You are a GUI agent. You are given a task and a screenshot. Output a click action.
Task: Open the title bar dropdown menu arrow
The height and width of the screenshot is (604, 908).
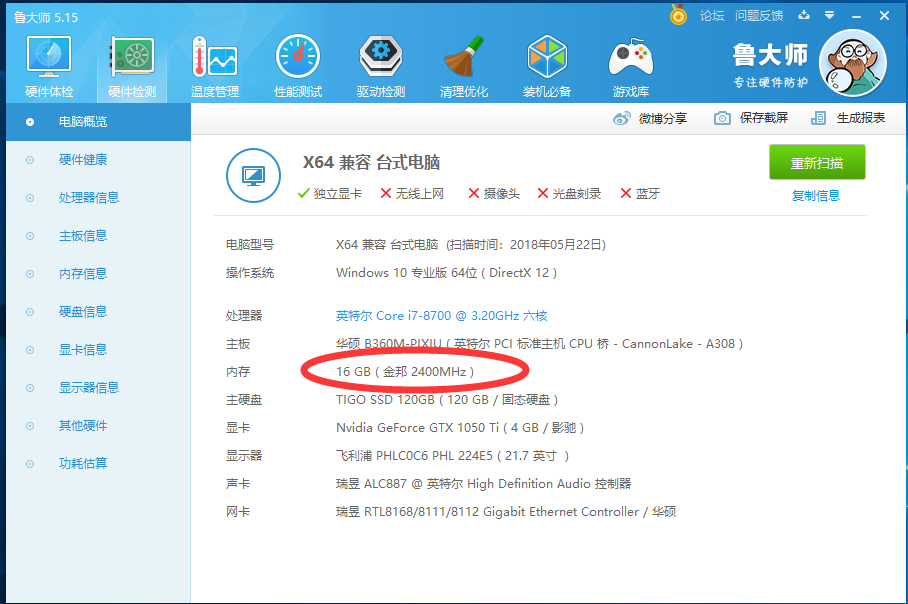coord(829,15)
